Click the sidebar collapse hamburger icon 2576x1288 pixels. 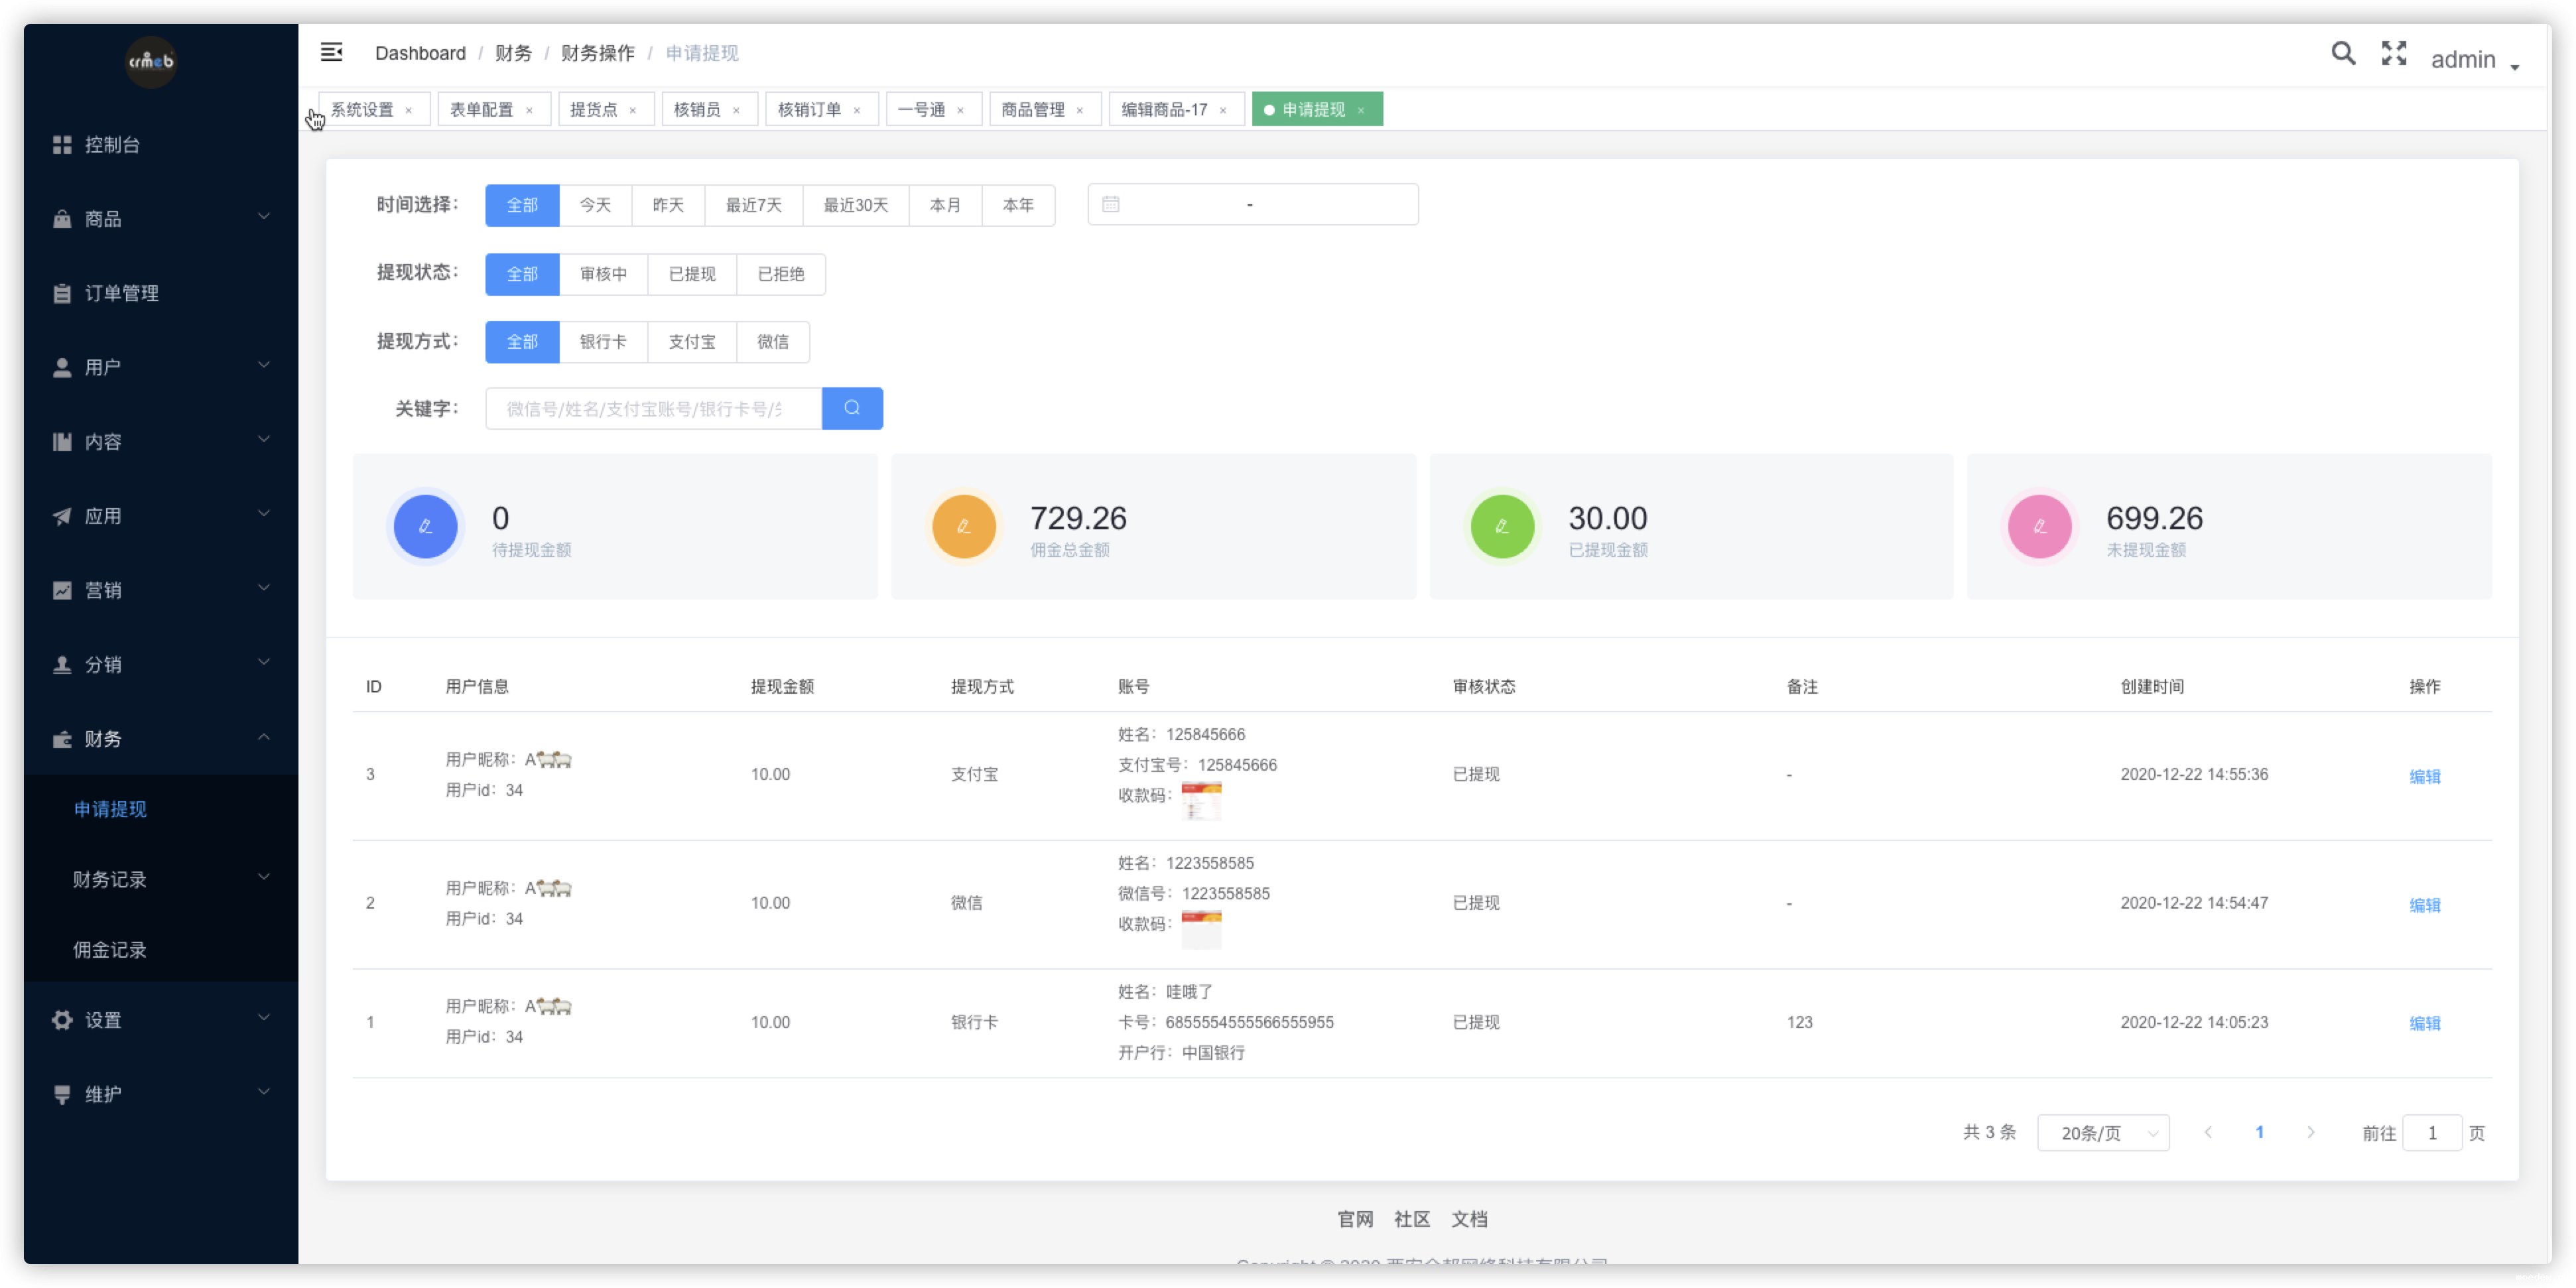(331, 52)
